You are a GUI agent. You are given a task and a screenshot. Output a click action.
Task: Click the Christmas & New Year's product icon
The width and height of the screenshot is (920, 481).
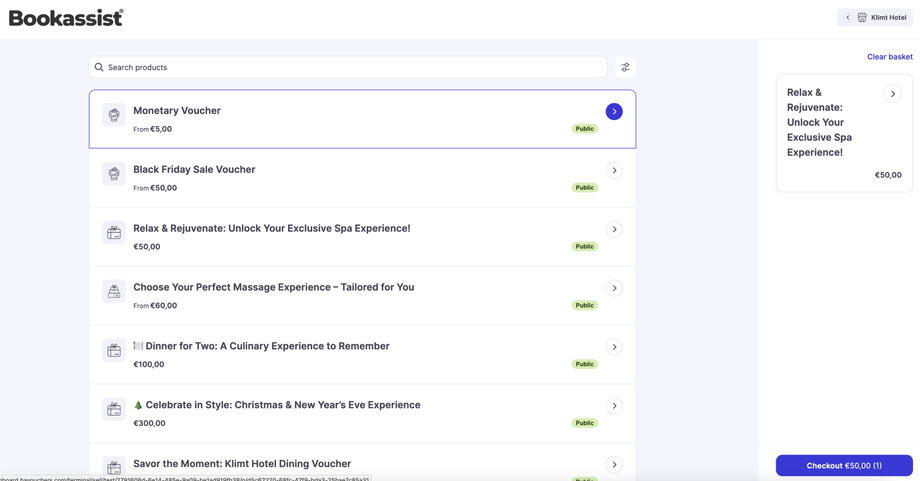click(114, 409)
